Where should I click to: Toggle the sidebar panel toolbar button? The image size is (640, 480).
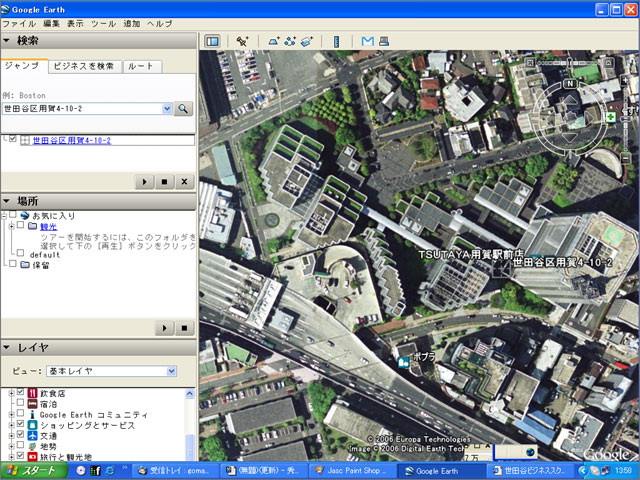(x=212, y=41)
